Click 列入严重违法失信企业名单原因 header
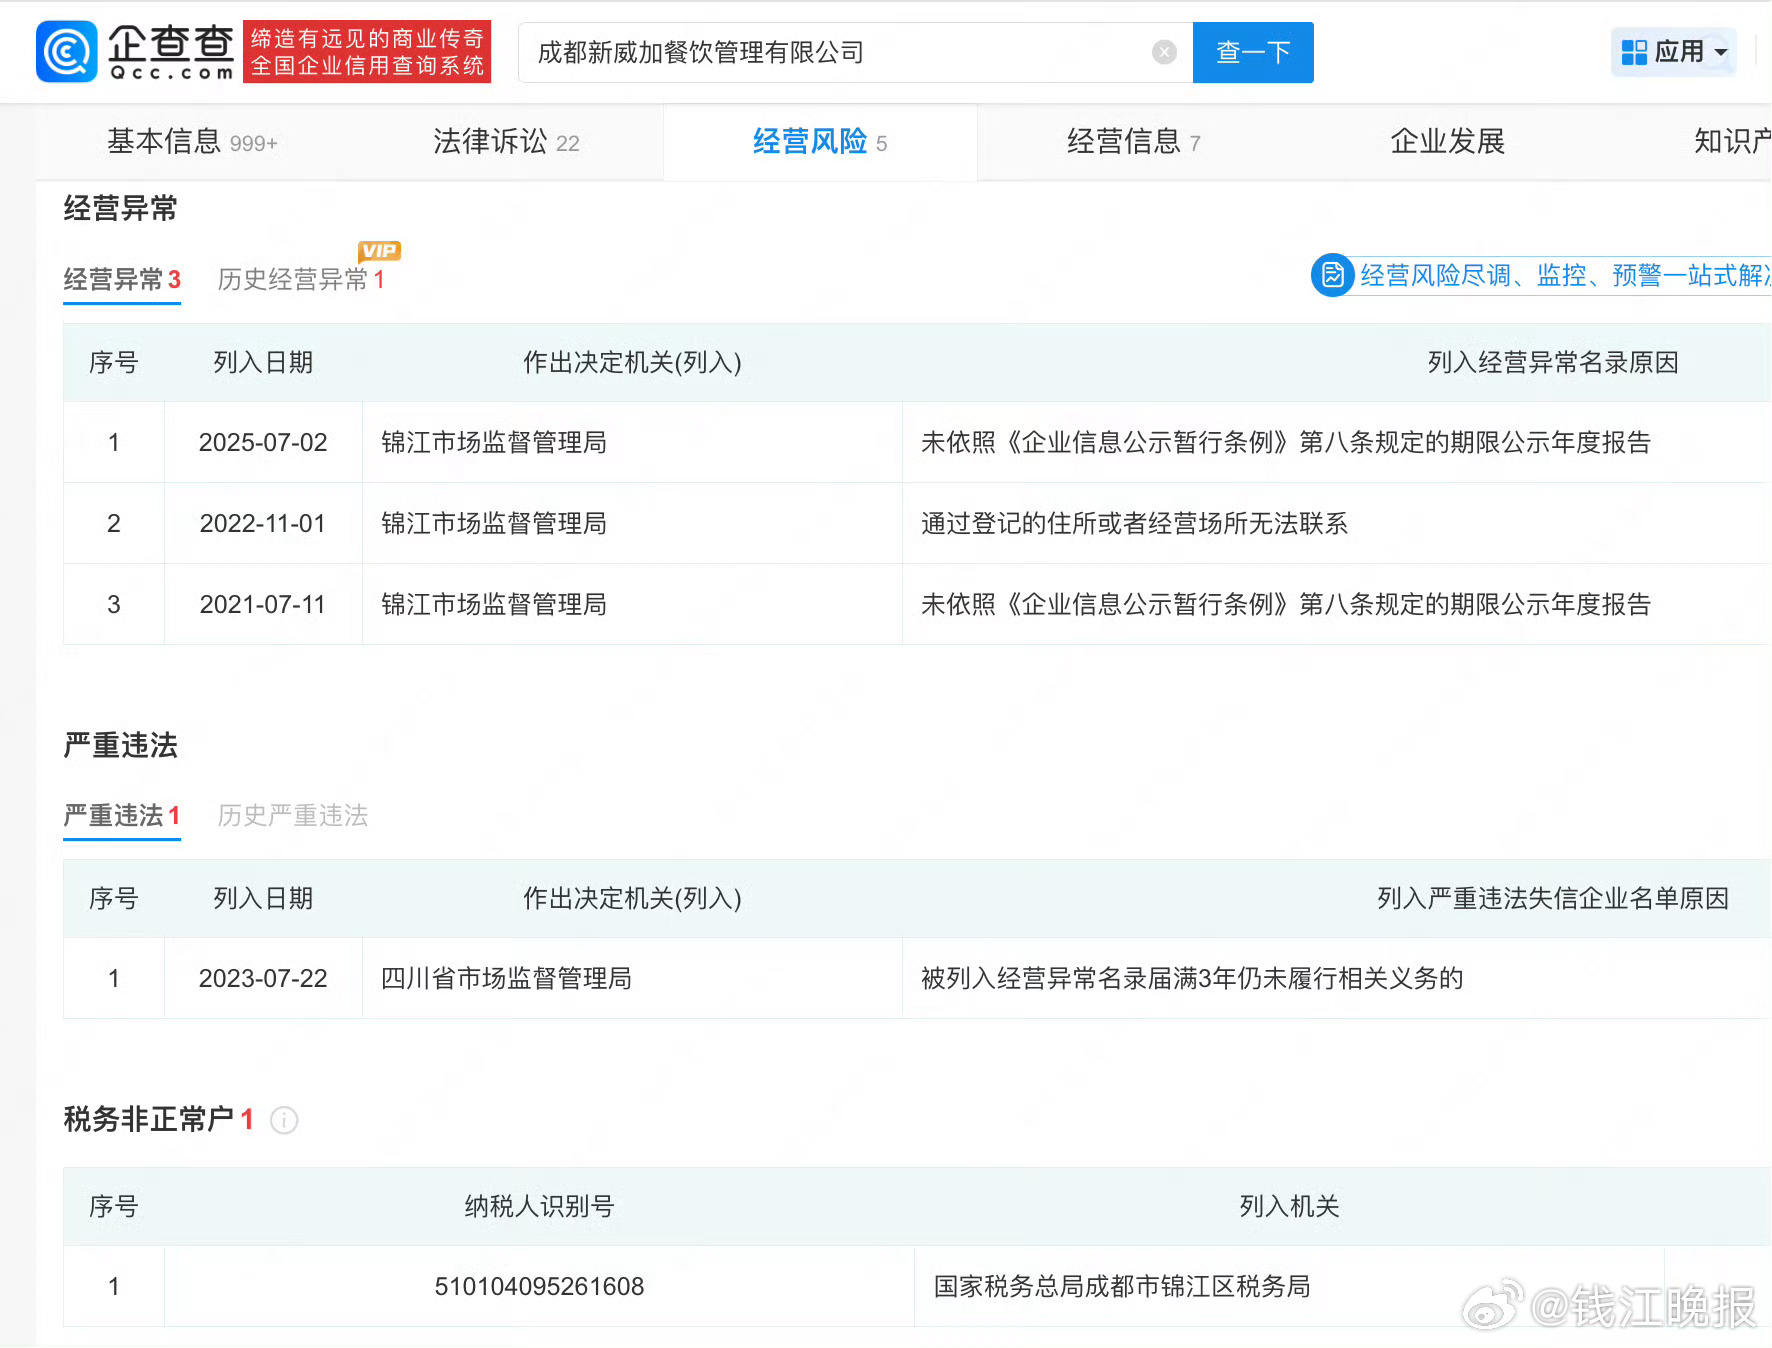Image resolution: width=1772 pixels, height=1348 pixels. pyautogui.click(x=1553, y=899)
